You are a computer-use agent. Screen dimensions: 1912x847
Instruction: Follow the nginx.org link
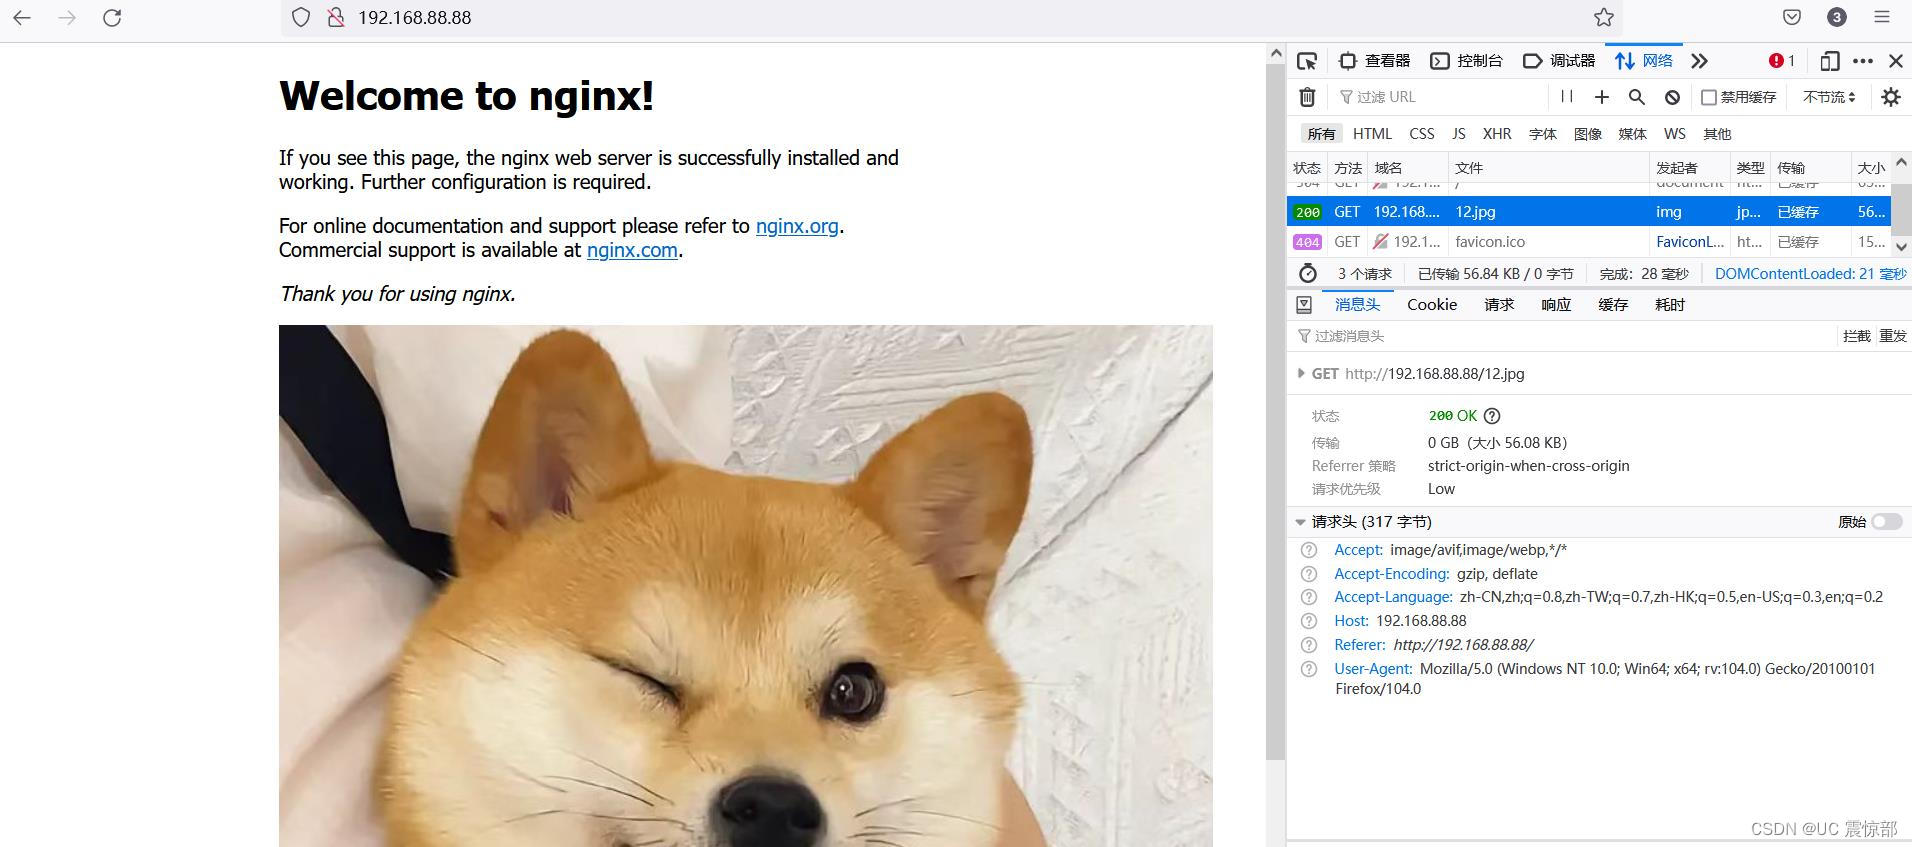click(797, 226)
